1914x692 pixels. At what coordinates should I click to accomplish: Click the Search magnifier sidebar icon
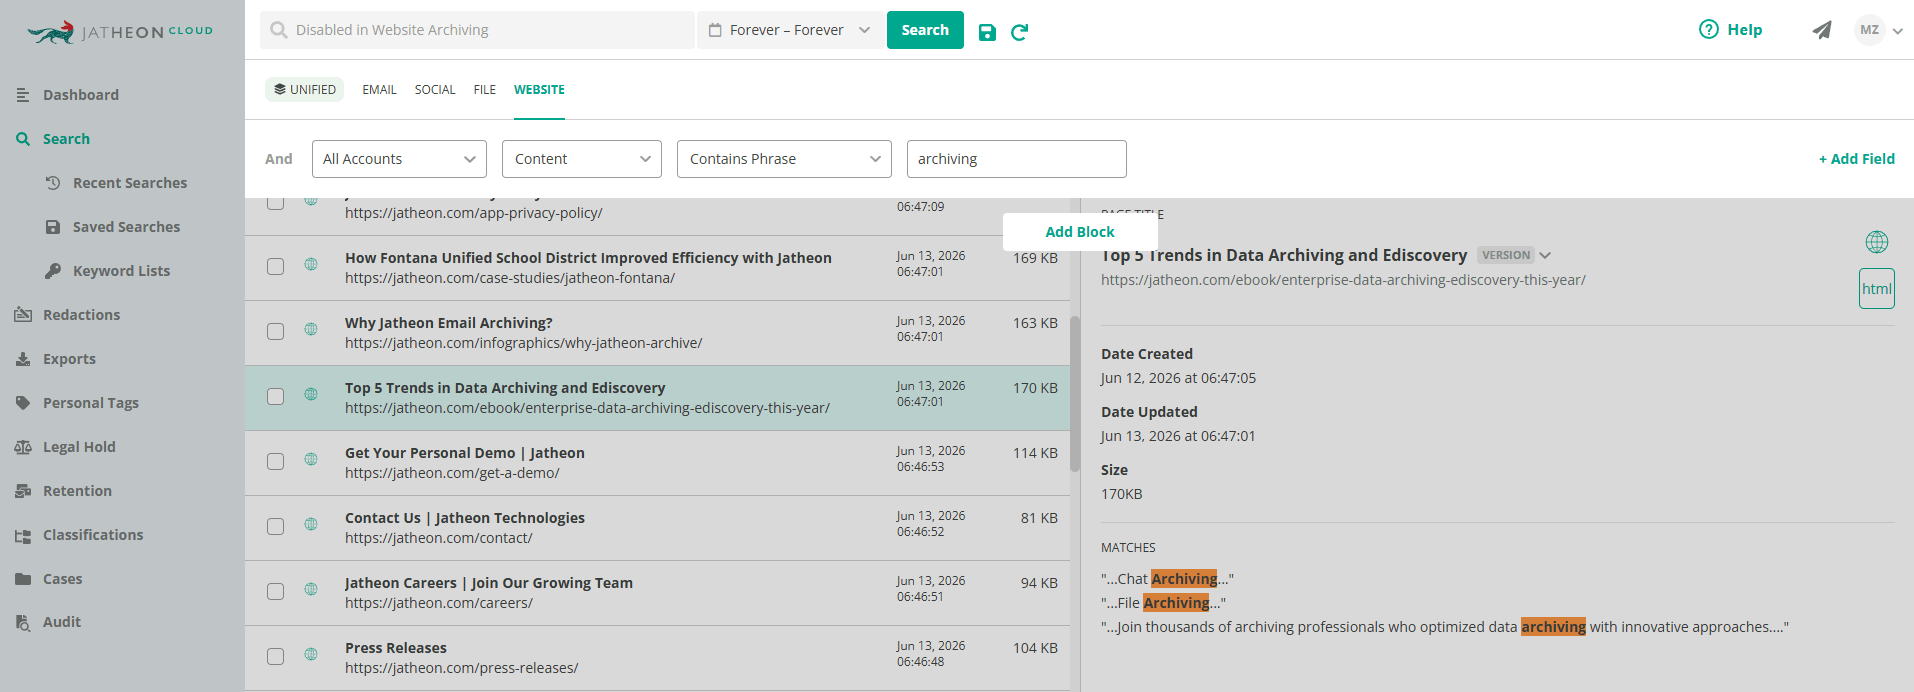23,139
